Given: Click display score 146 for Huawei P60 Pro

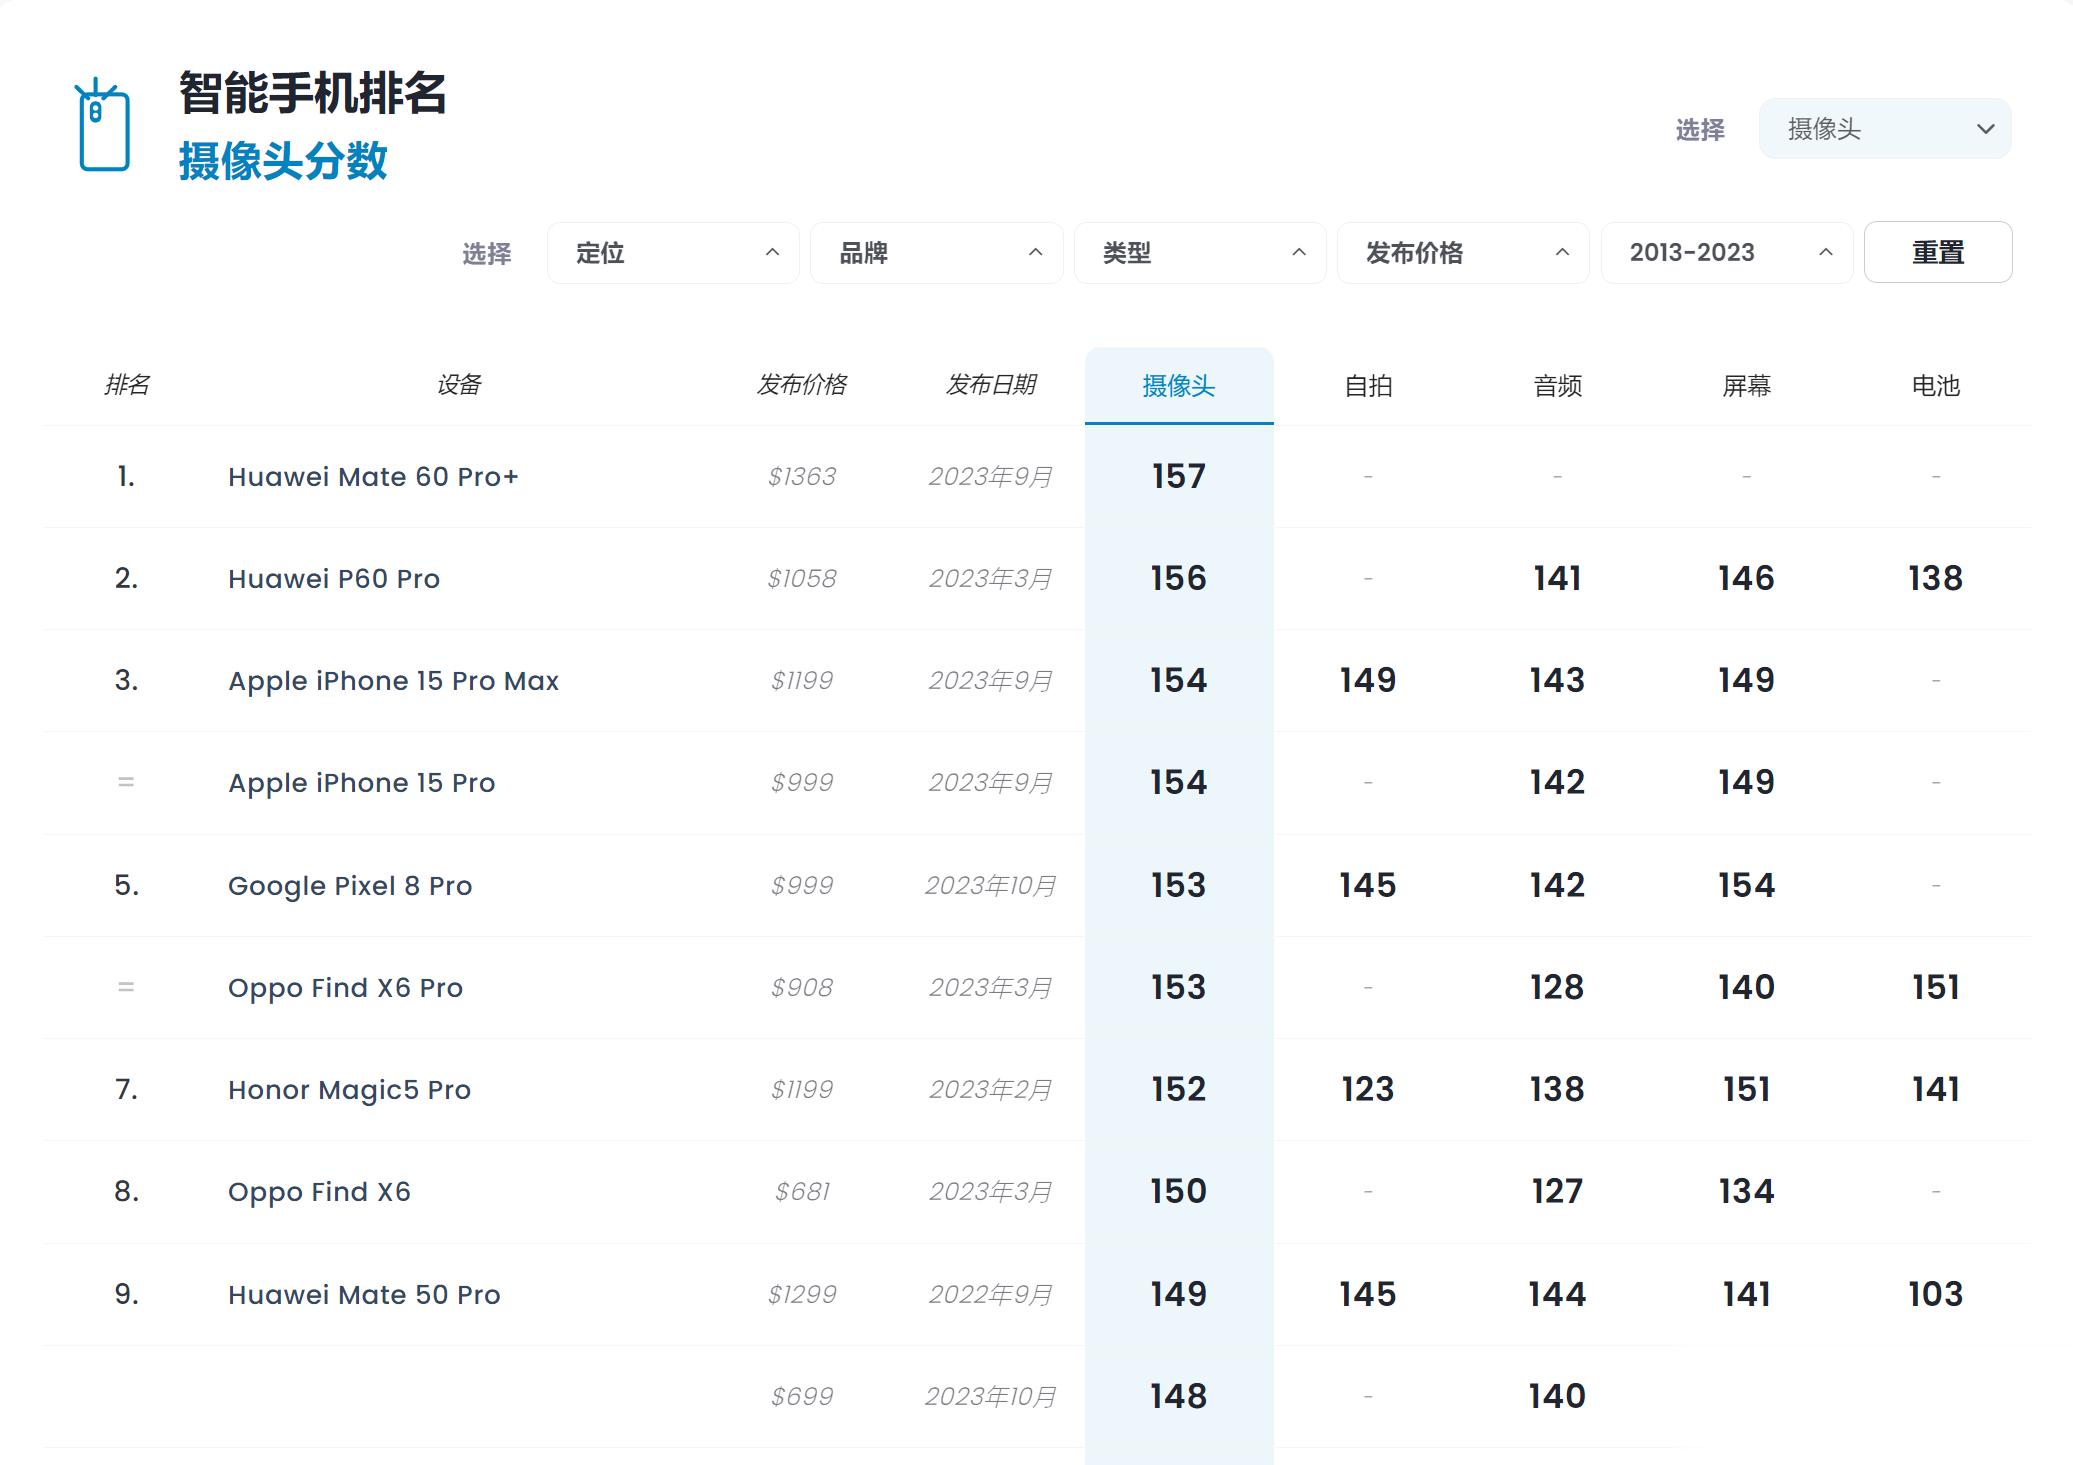Looking at the screenshot, I should (x=1746, y=578).
